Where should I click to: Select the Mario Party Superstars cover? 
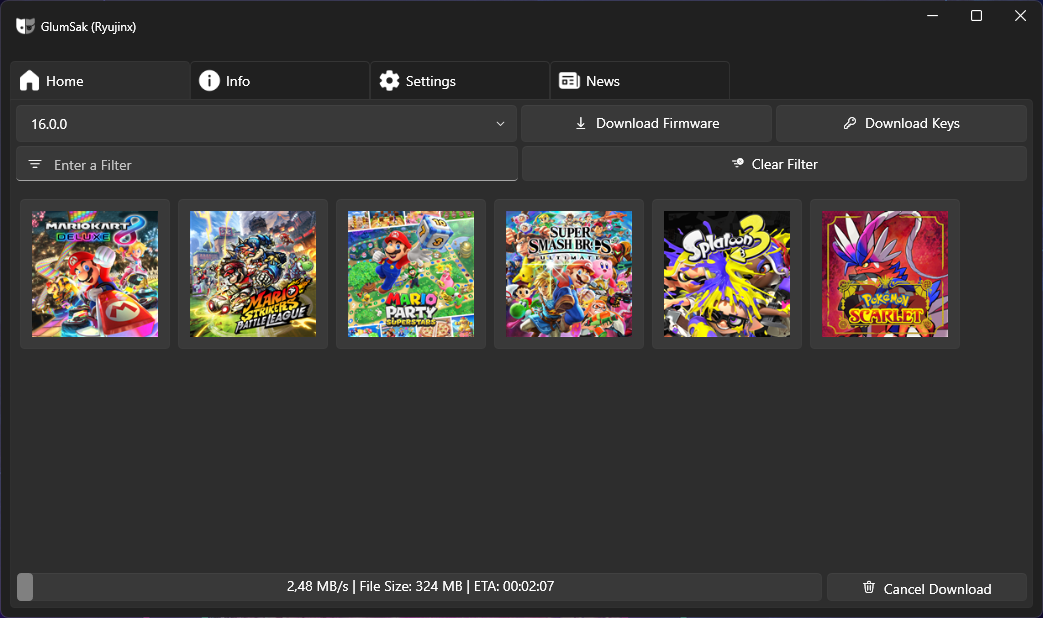[x=411, y=274]
